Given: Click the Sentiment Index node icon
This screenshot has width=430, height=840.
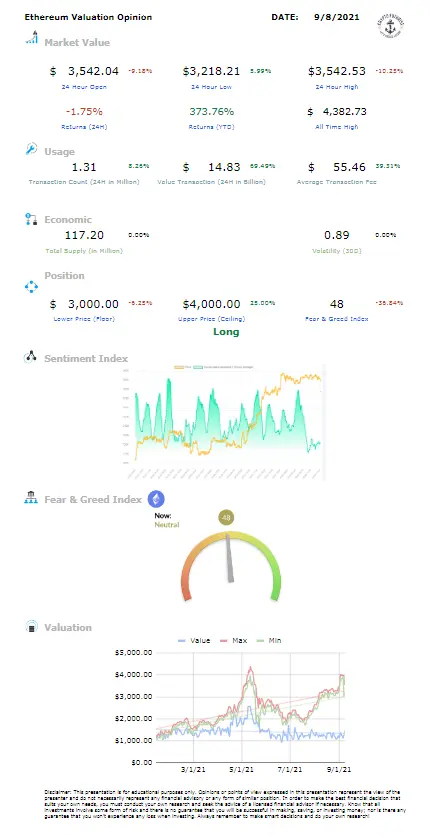Looking at the screenshot, I should tap(31, 357).
